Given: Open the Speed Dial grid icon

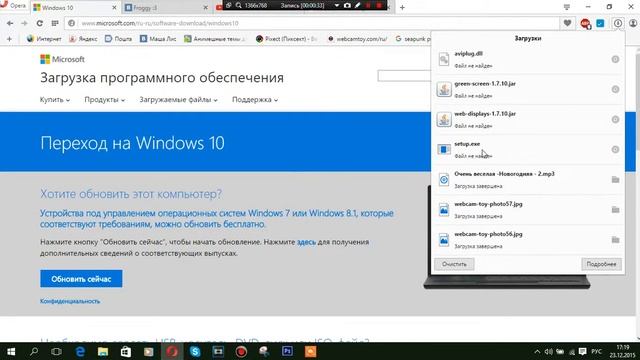Looking at the screenshot, I should (55, 23).
